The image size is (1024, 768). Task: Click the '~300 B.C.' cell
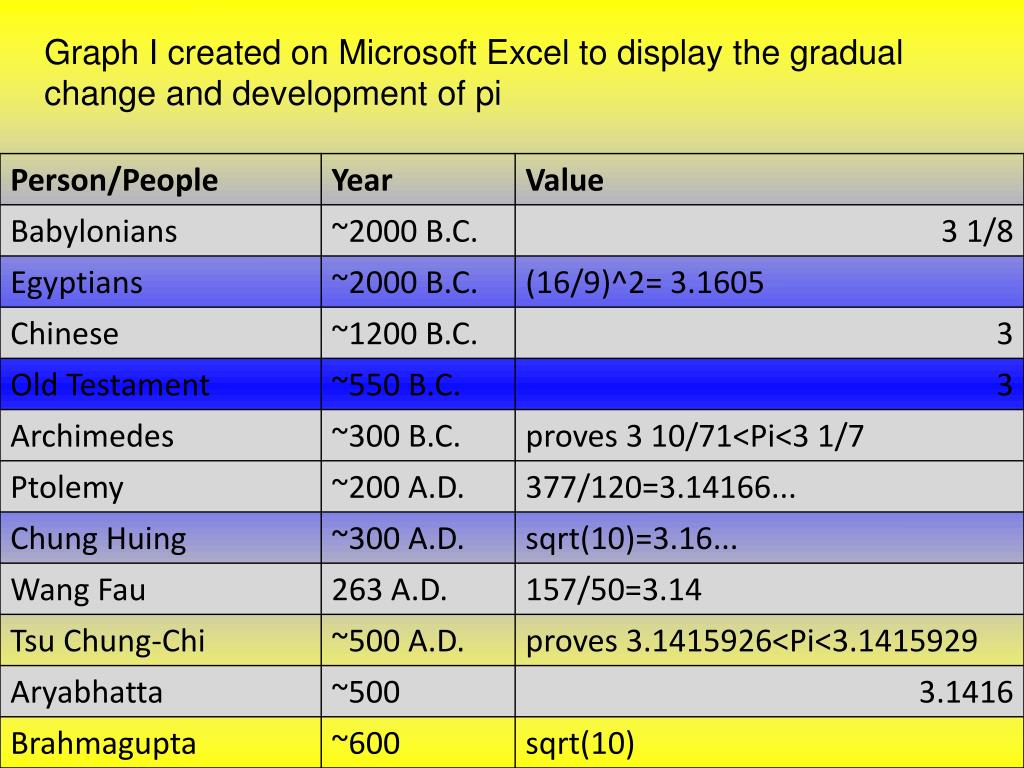(x=418, y=436)
